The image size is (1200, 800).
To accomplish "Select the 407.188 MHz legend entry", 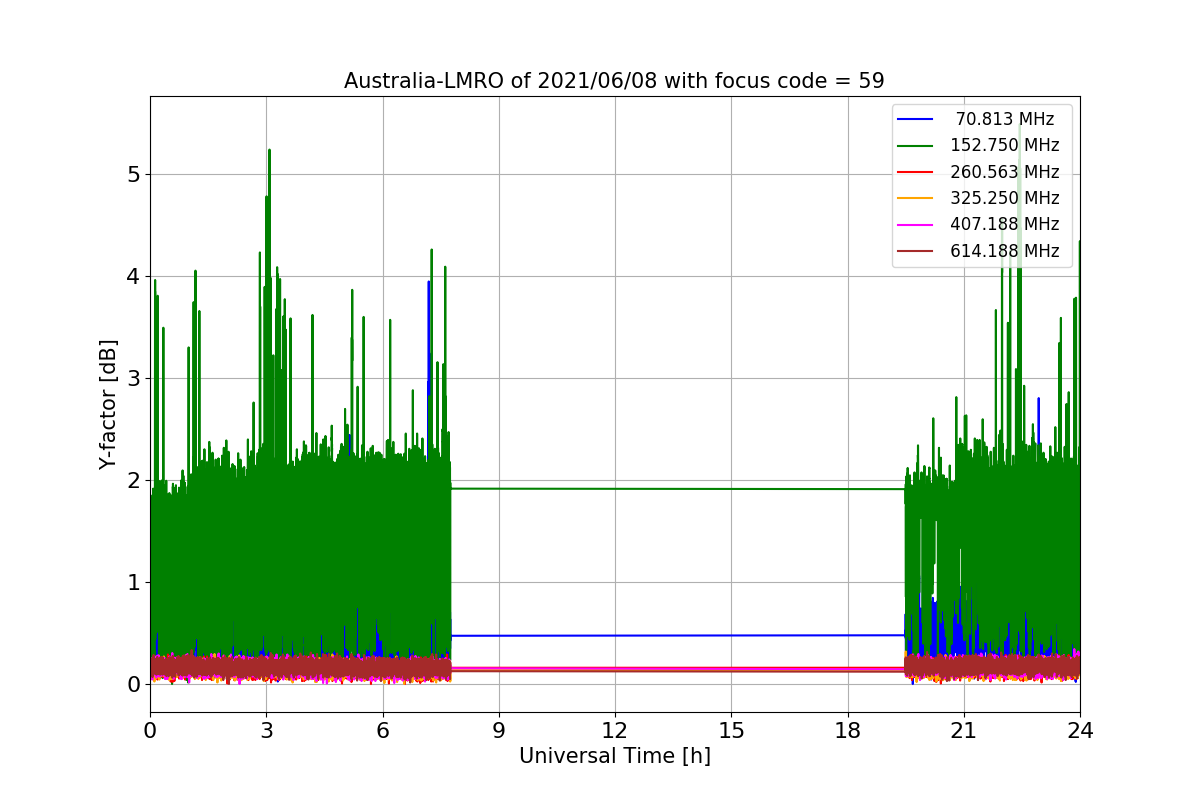I will click(x=979, y=224).
